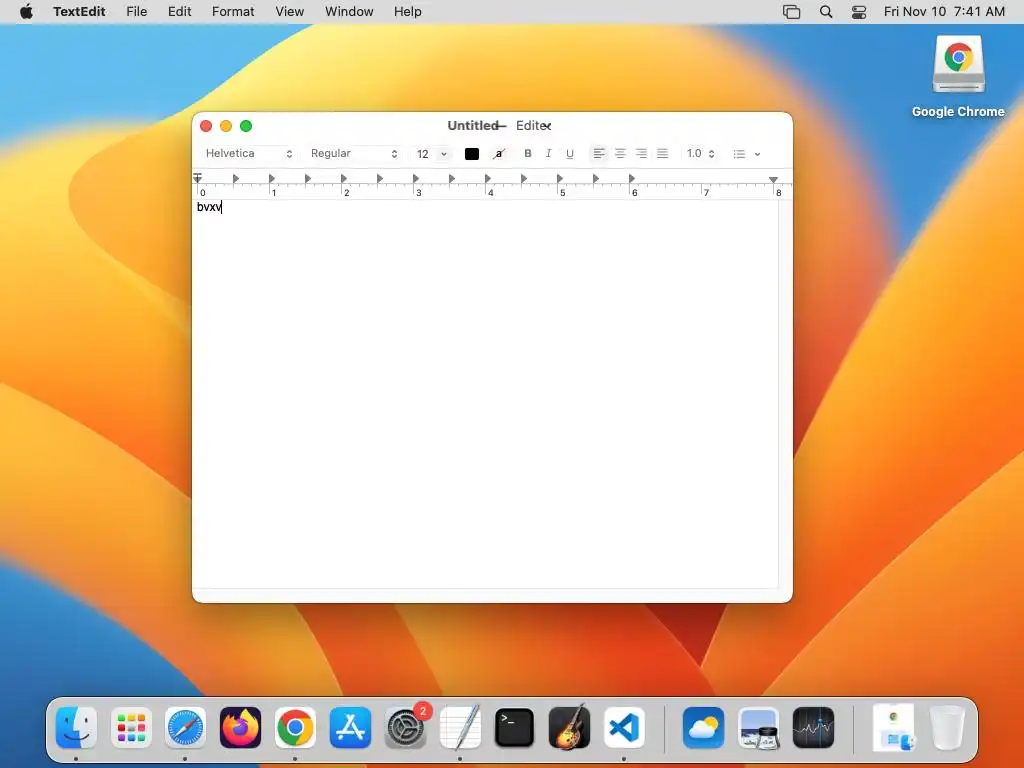Viewport: 1024px width, 768px height.
Task: Toggle bold formatting in the toolbar
Action: pyautogui.click(x=528, y=153)
